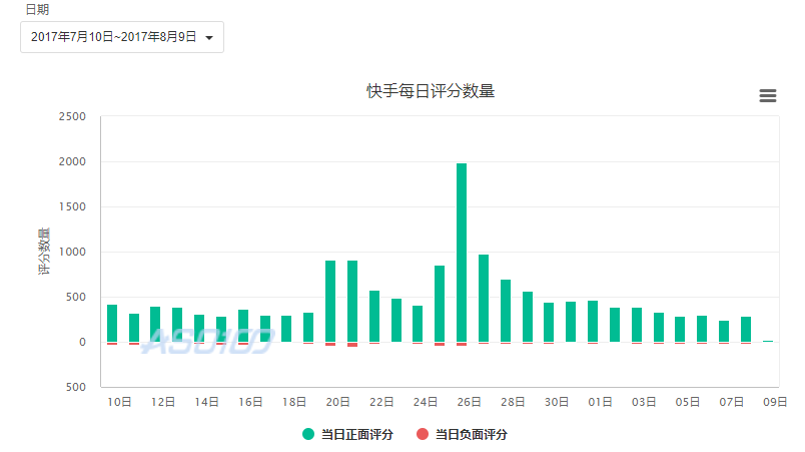Click the x-axis label 20日

pos(338,402)
